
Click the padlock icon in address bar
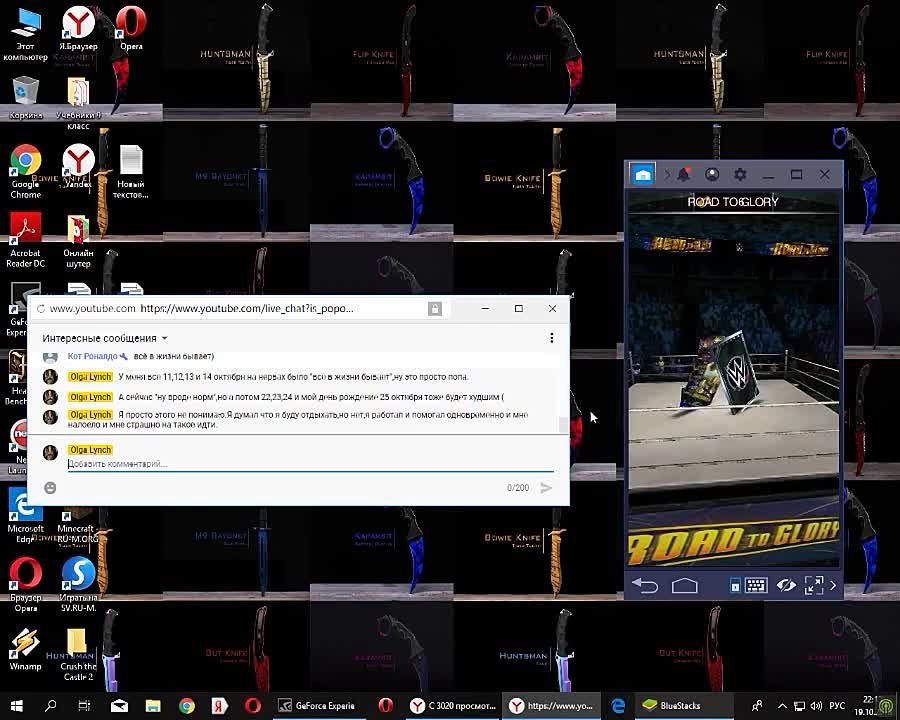tap(435, 309)
